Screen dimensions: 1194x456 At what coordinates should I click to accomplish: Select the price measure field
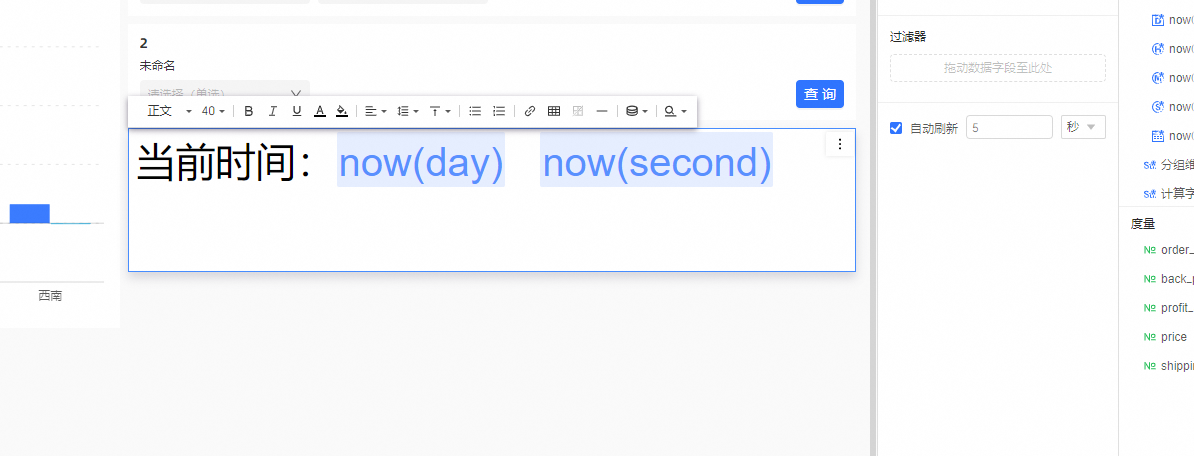tap(1174, 337)
